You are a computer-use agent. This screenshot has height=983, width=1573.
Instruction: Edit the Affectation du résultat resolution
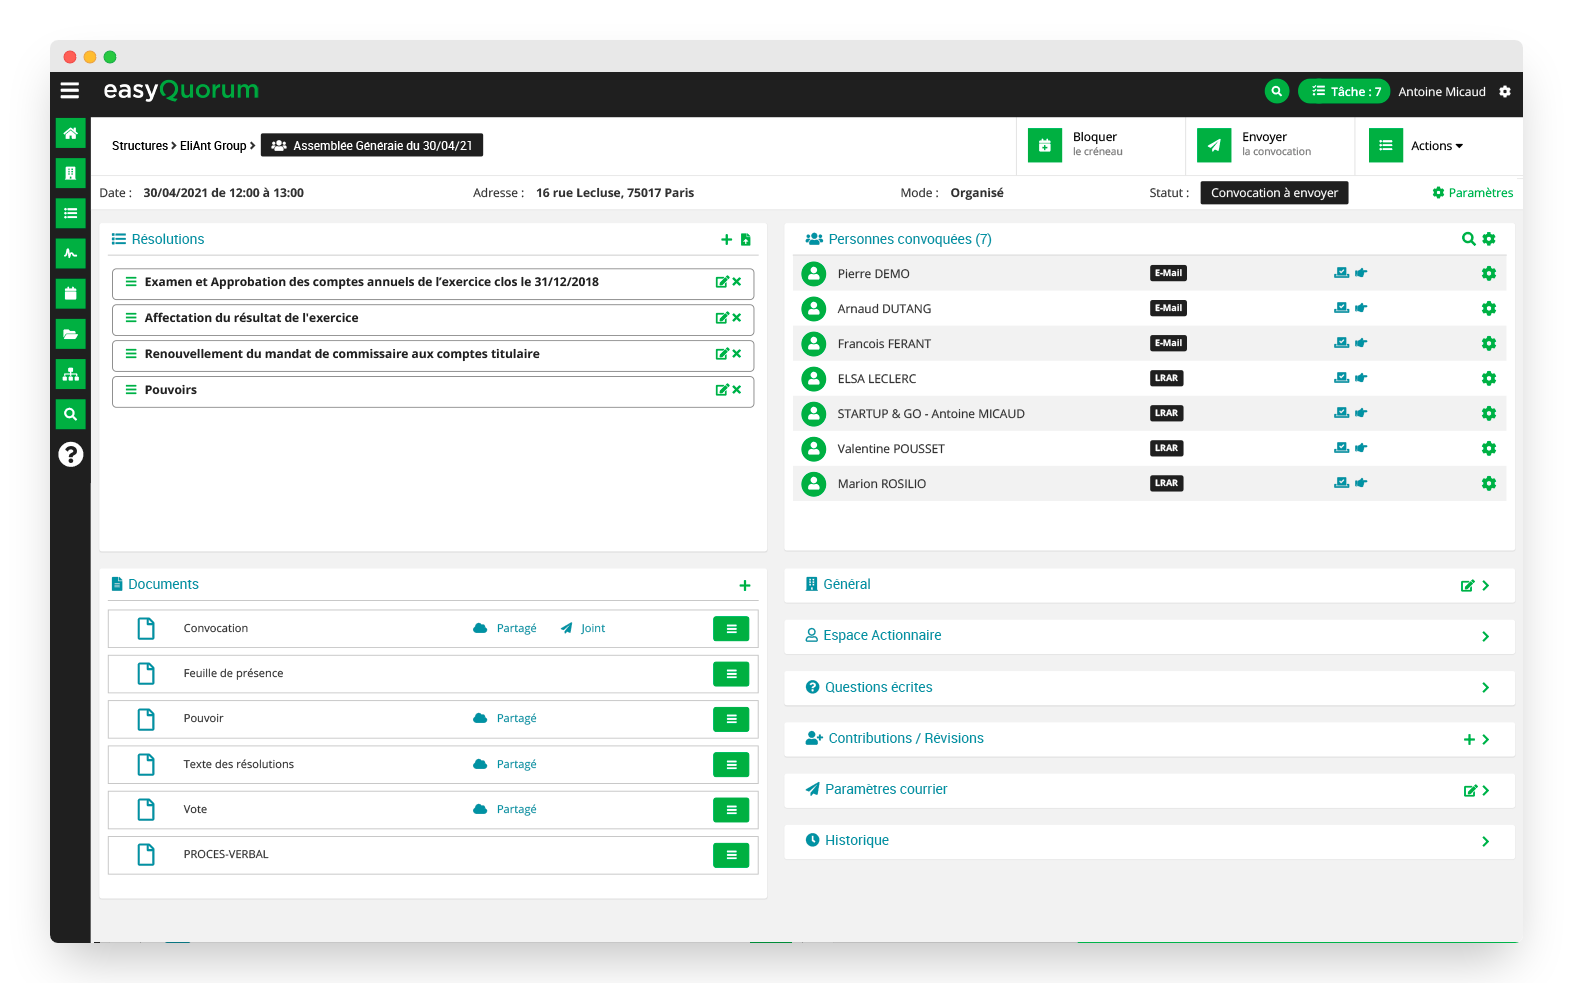(721, 318)
